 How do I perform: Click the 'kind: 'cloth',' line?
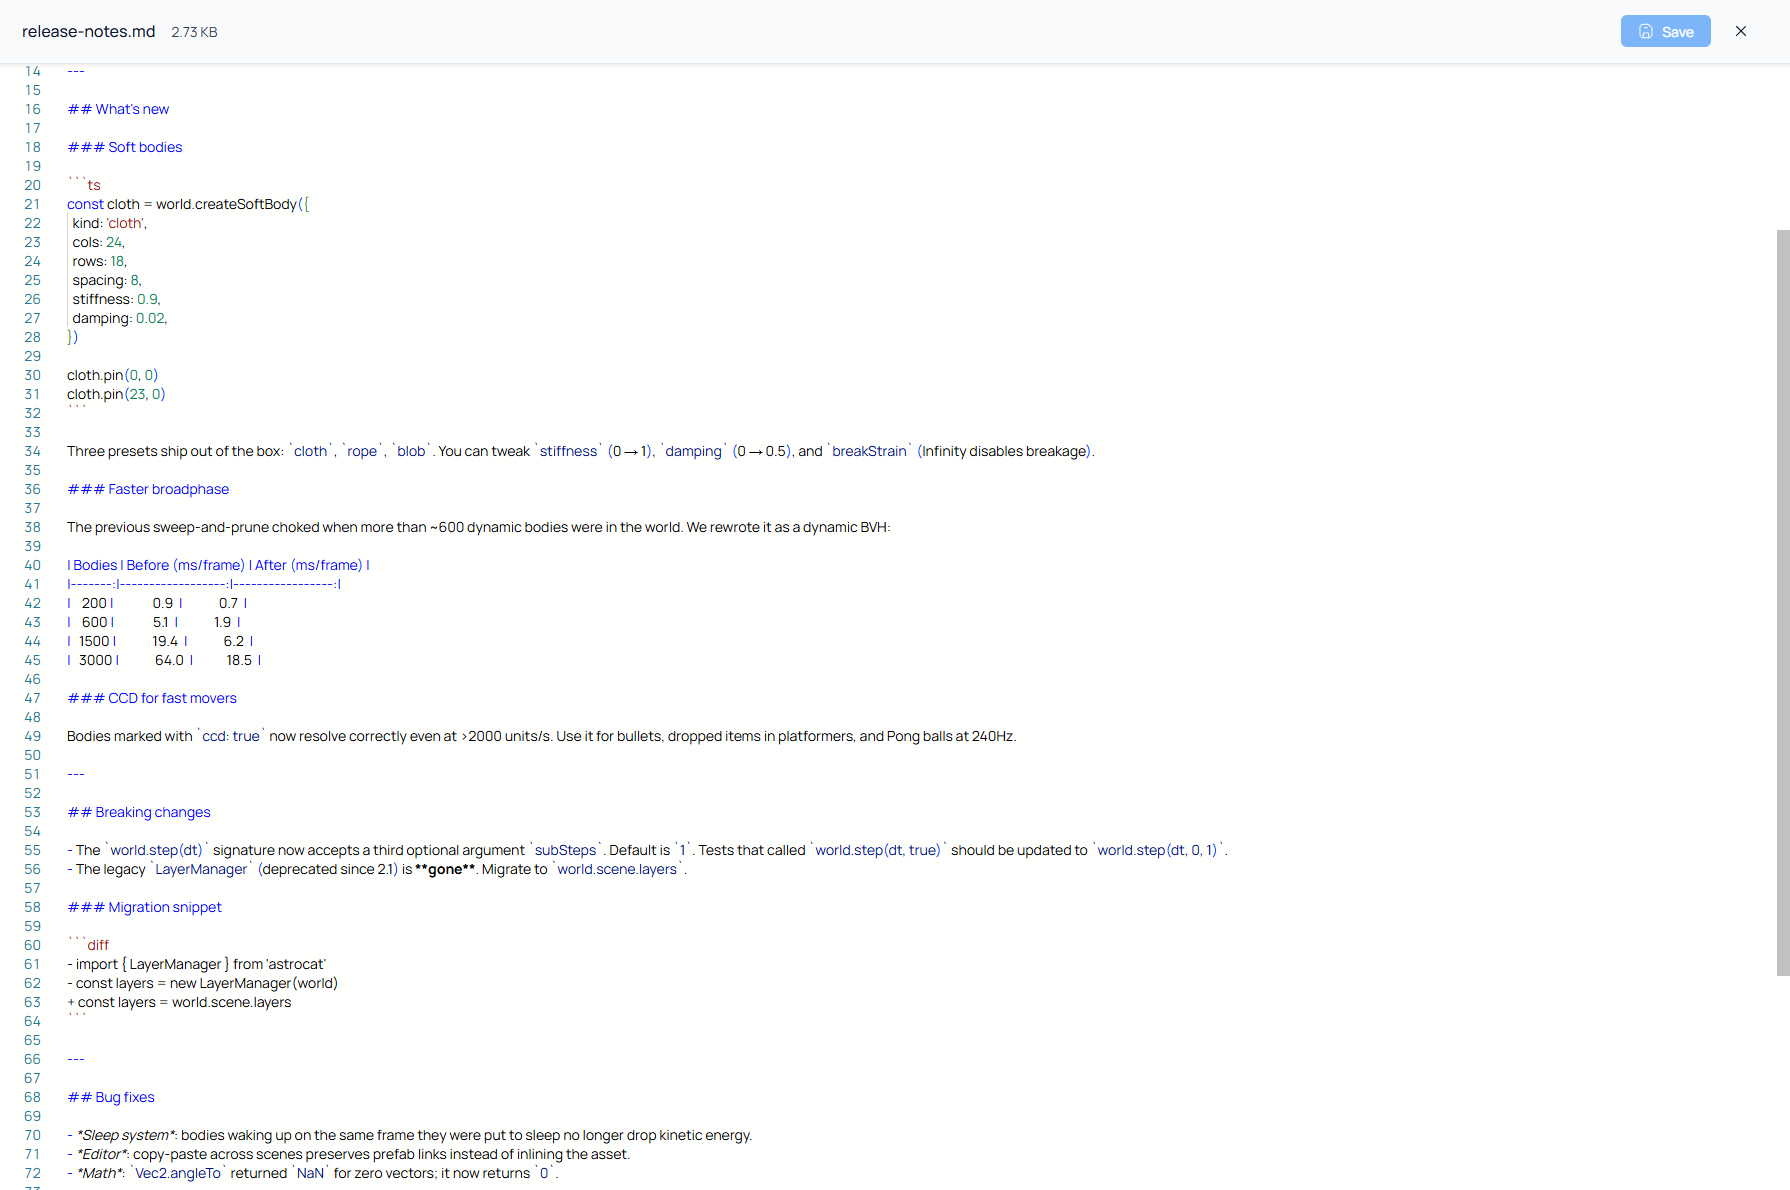tap(109, 223)
